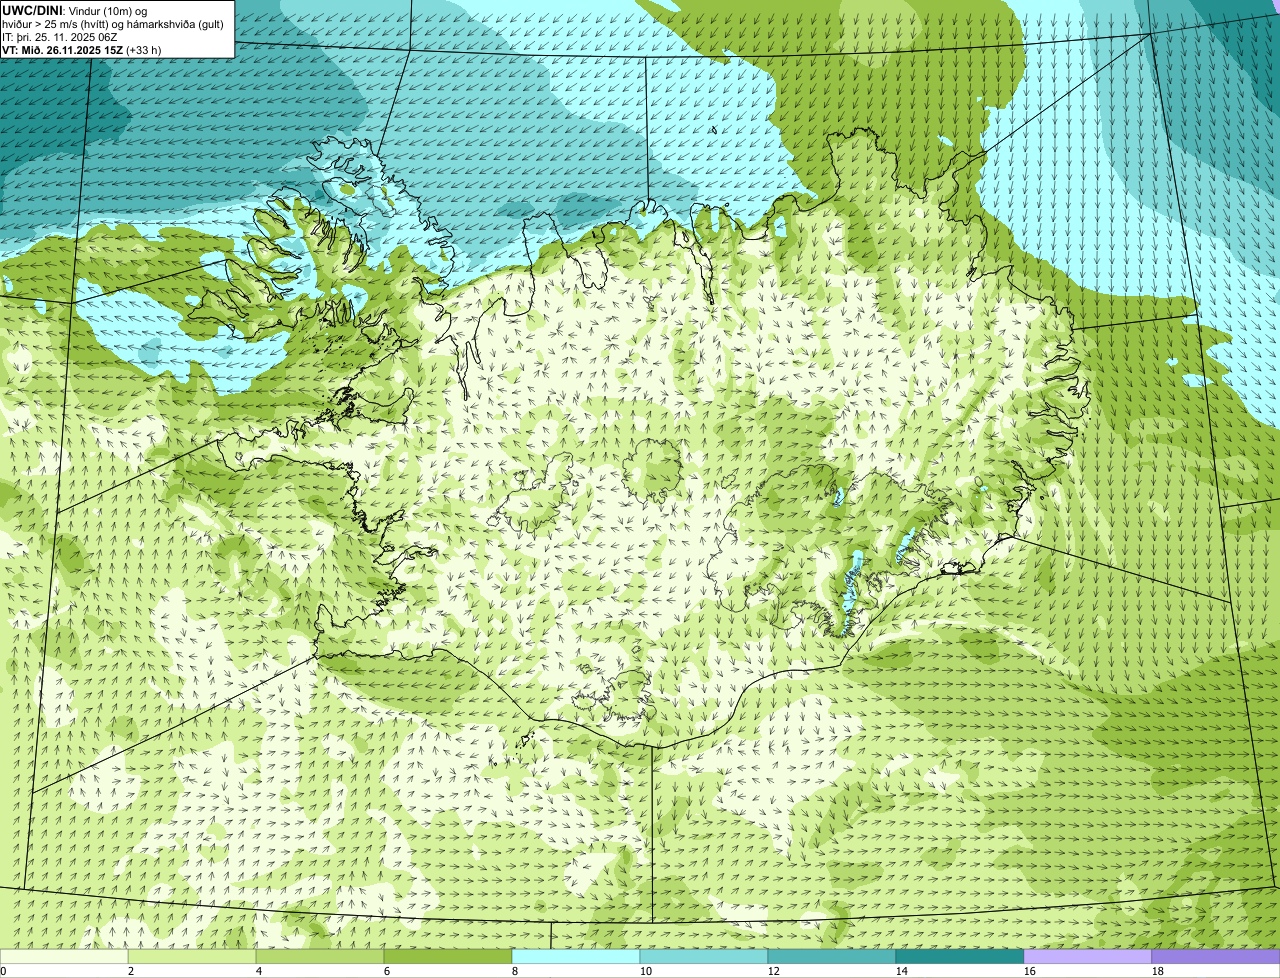Click the 2–4 m/s legend color segment

point(192,956)
